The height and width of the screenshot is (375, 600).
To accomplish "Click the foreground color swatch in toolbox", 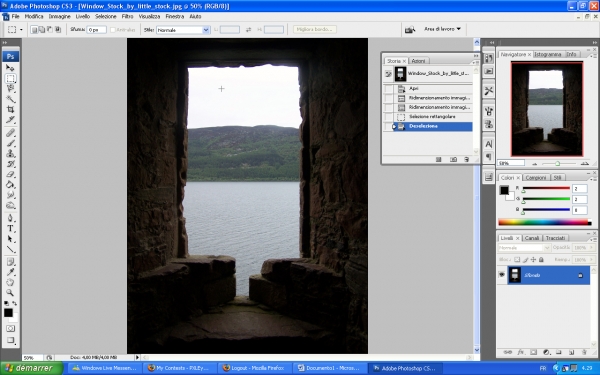I will [x=8, y=313].
